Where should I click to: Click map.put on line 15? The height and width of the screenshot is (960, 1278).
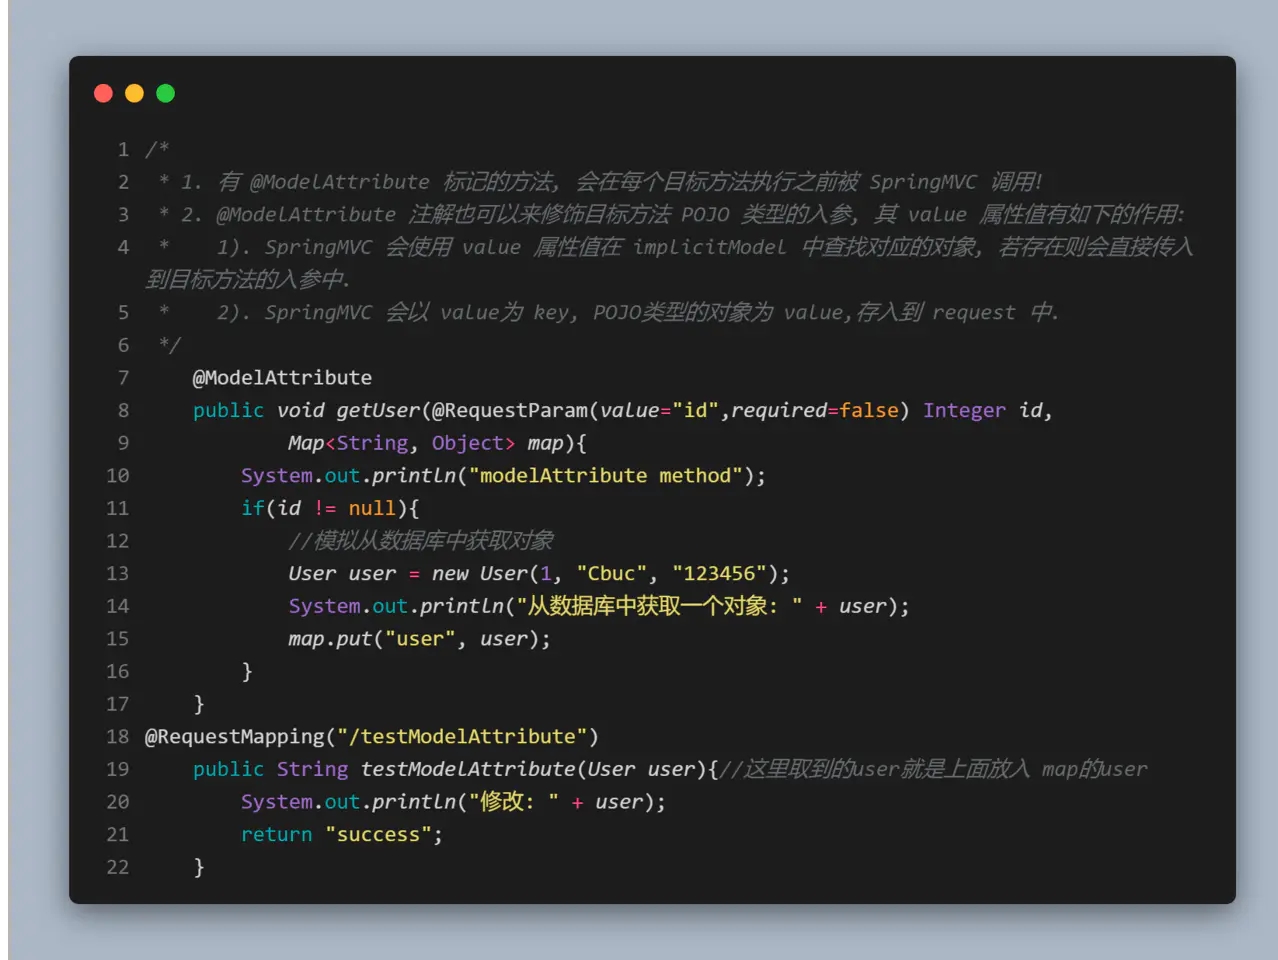[330, 639]
